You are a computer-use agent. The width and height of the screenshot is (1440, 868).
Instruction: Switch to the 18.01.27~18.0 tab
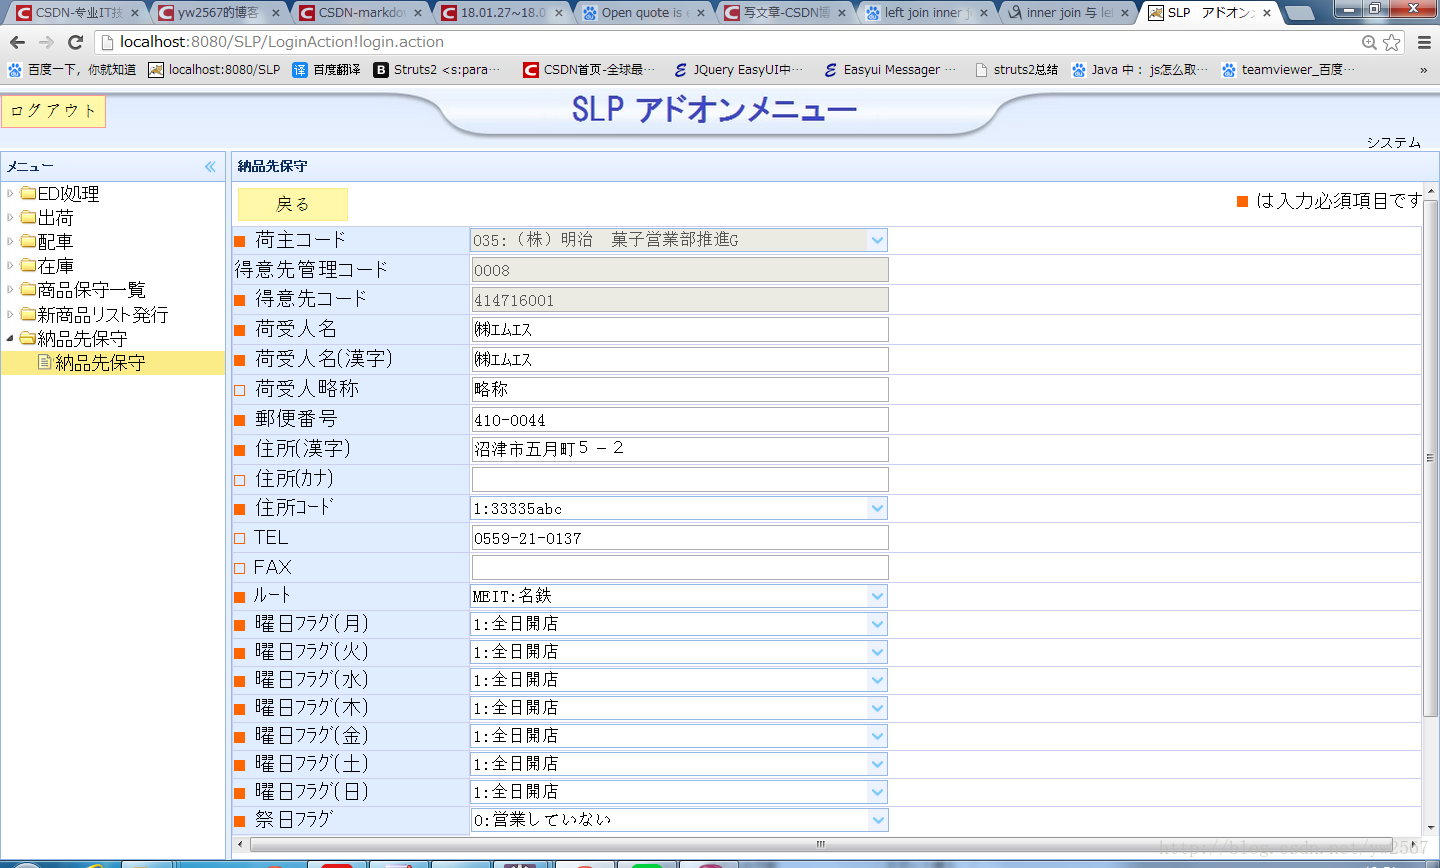point(502,13)
